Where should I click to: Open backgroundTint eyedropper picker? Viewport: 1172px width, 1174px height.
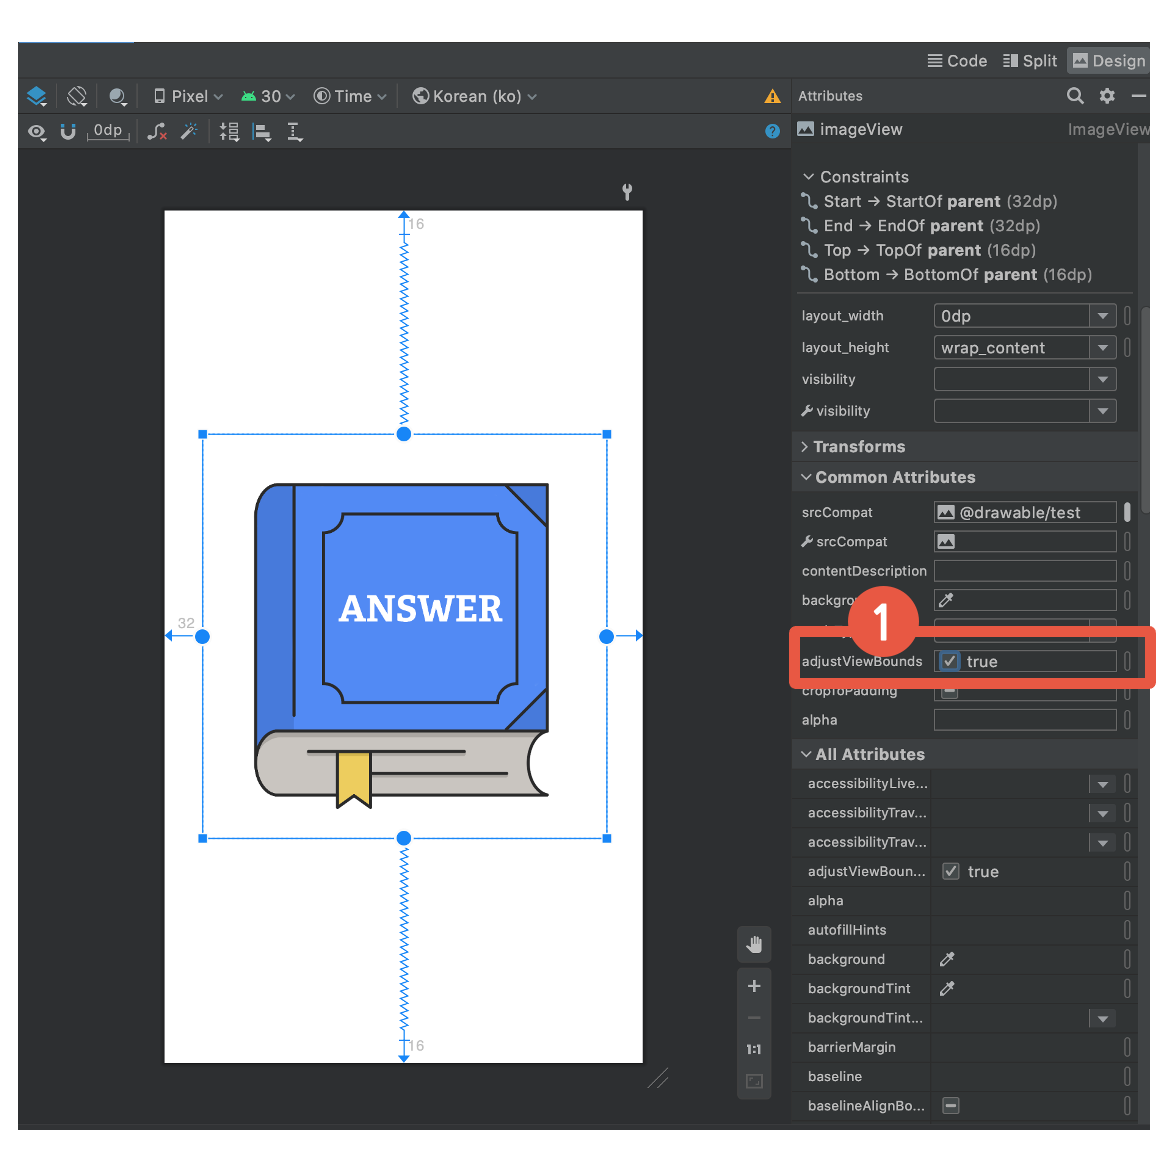click(x=947, y=989)
